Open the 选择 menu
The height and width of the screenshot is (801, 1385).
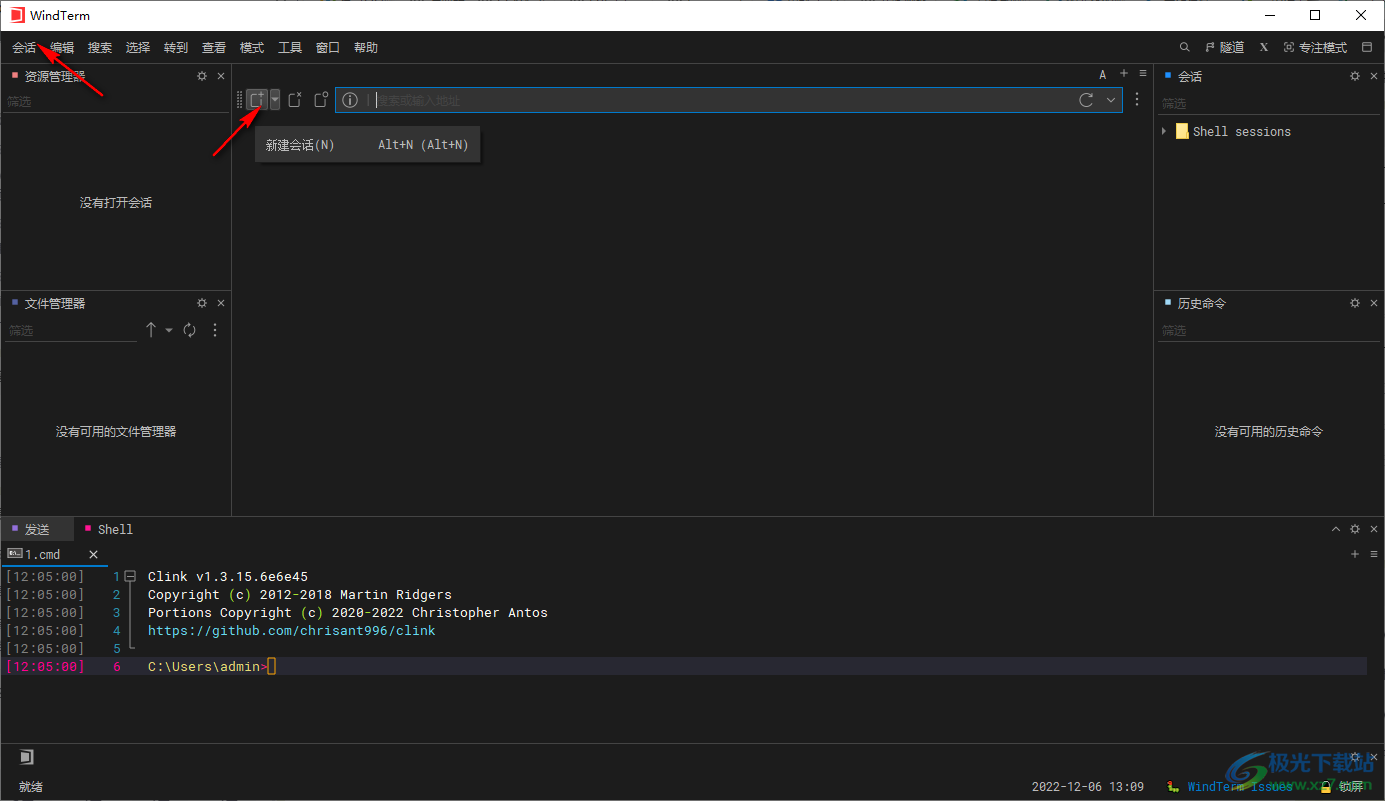click(x=138, y=48)
